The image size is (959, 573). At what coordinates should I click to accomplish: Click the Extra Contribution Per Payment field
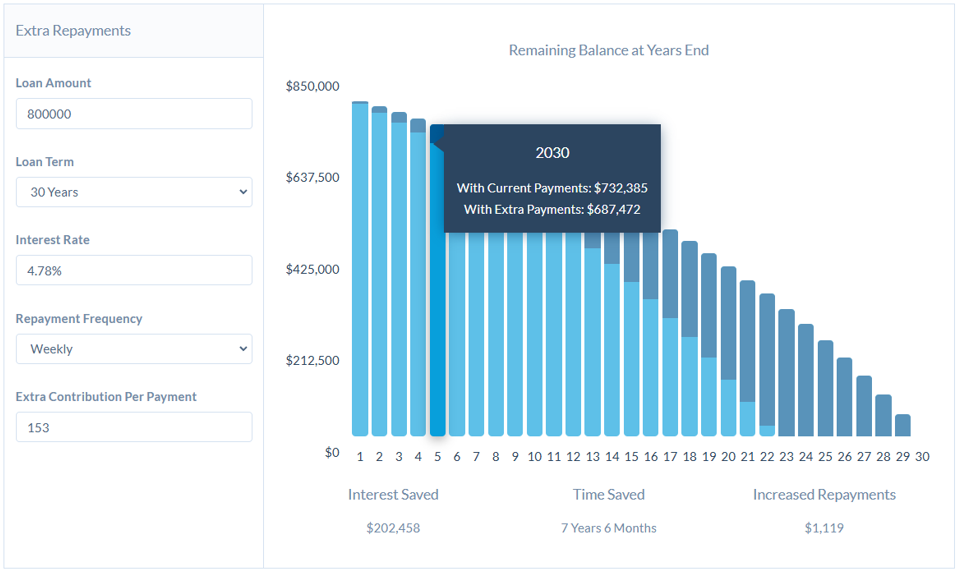pyautogui.click(x=133, y=427)
